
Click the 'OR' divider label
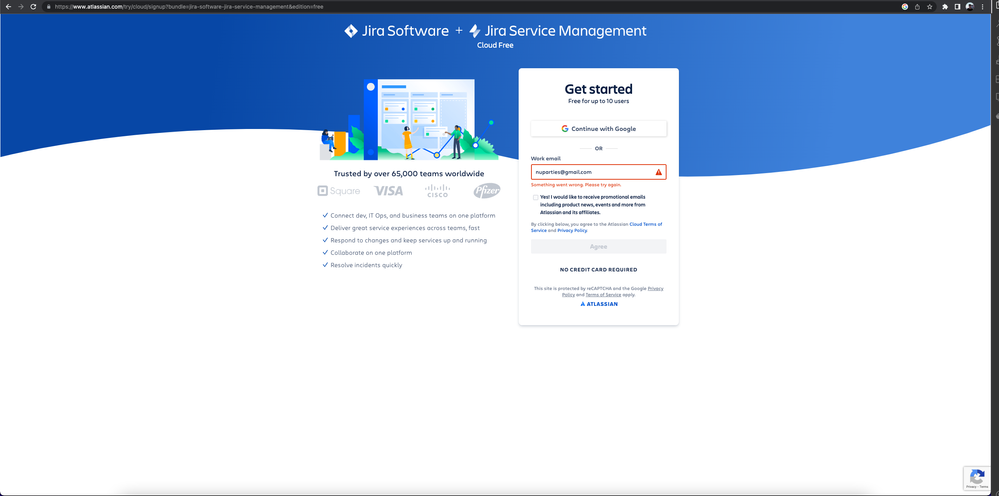[599, 148]
